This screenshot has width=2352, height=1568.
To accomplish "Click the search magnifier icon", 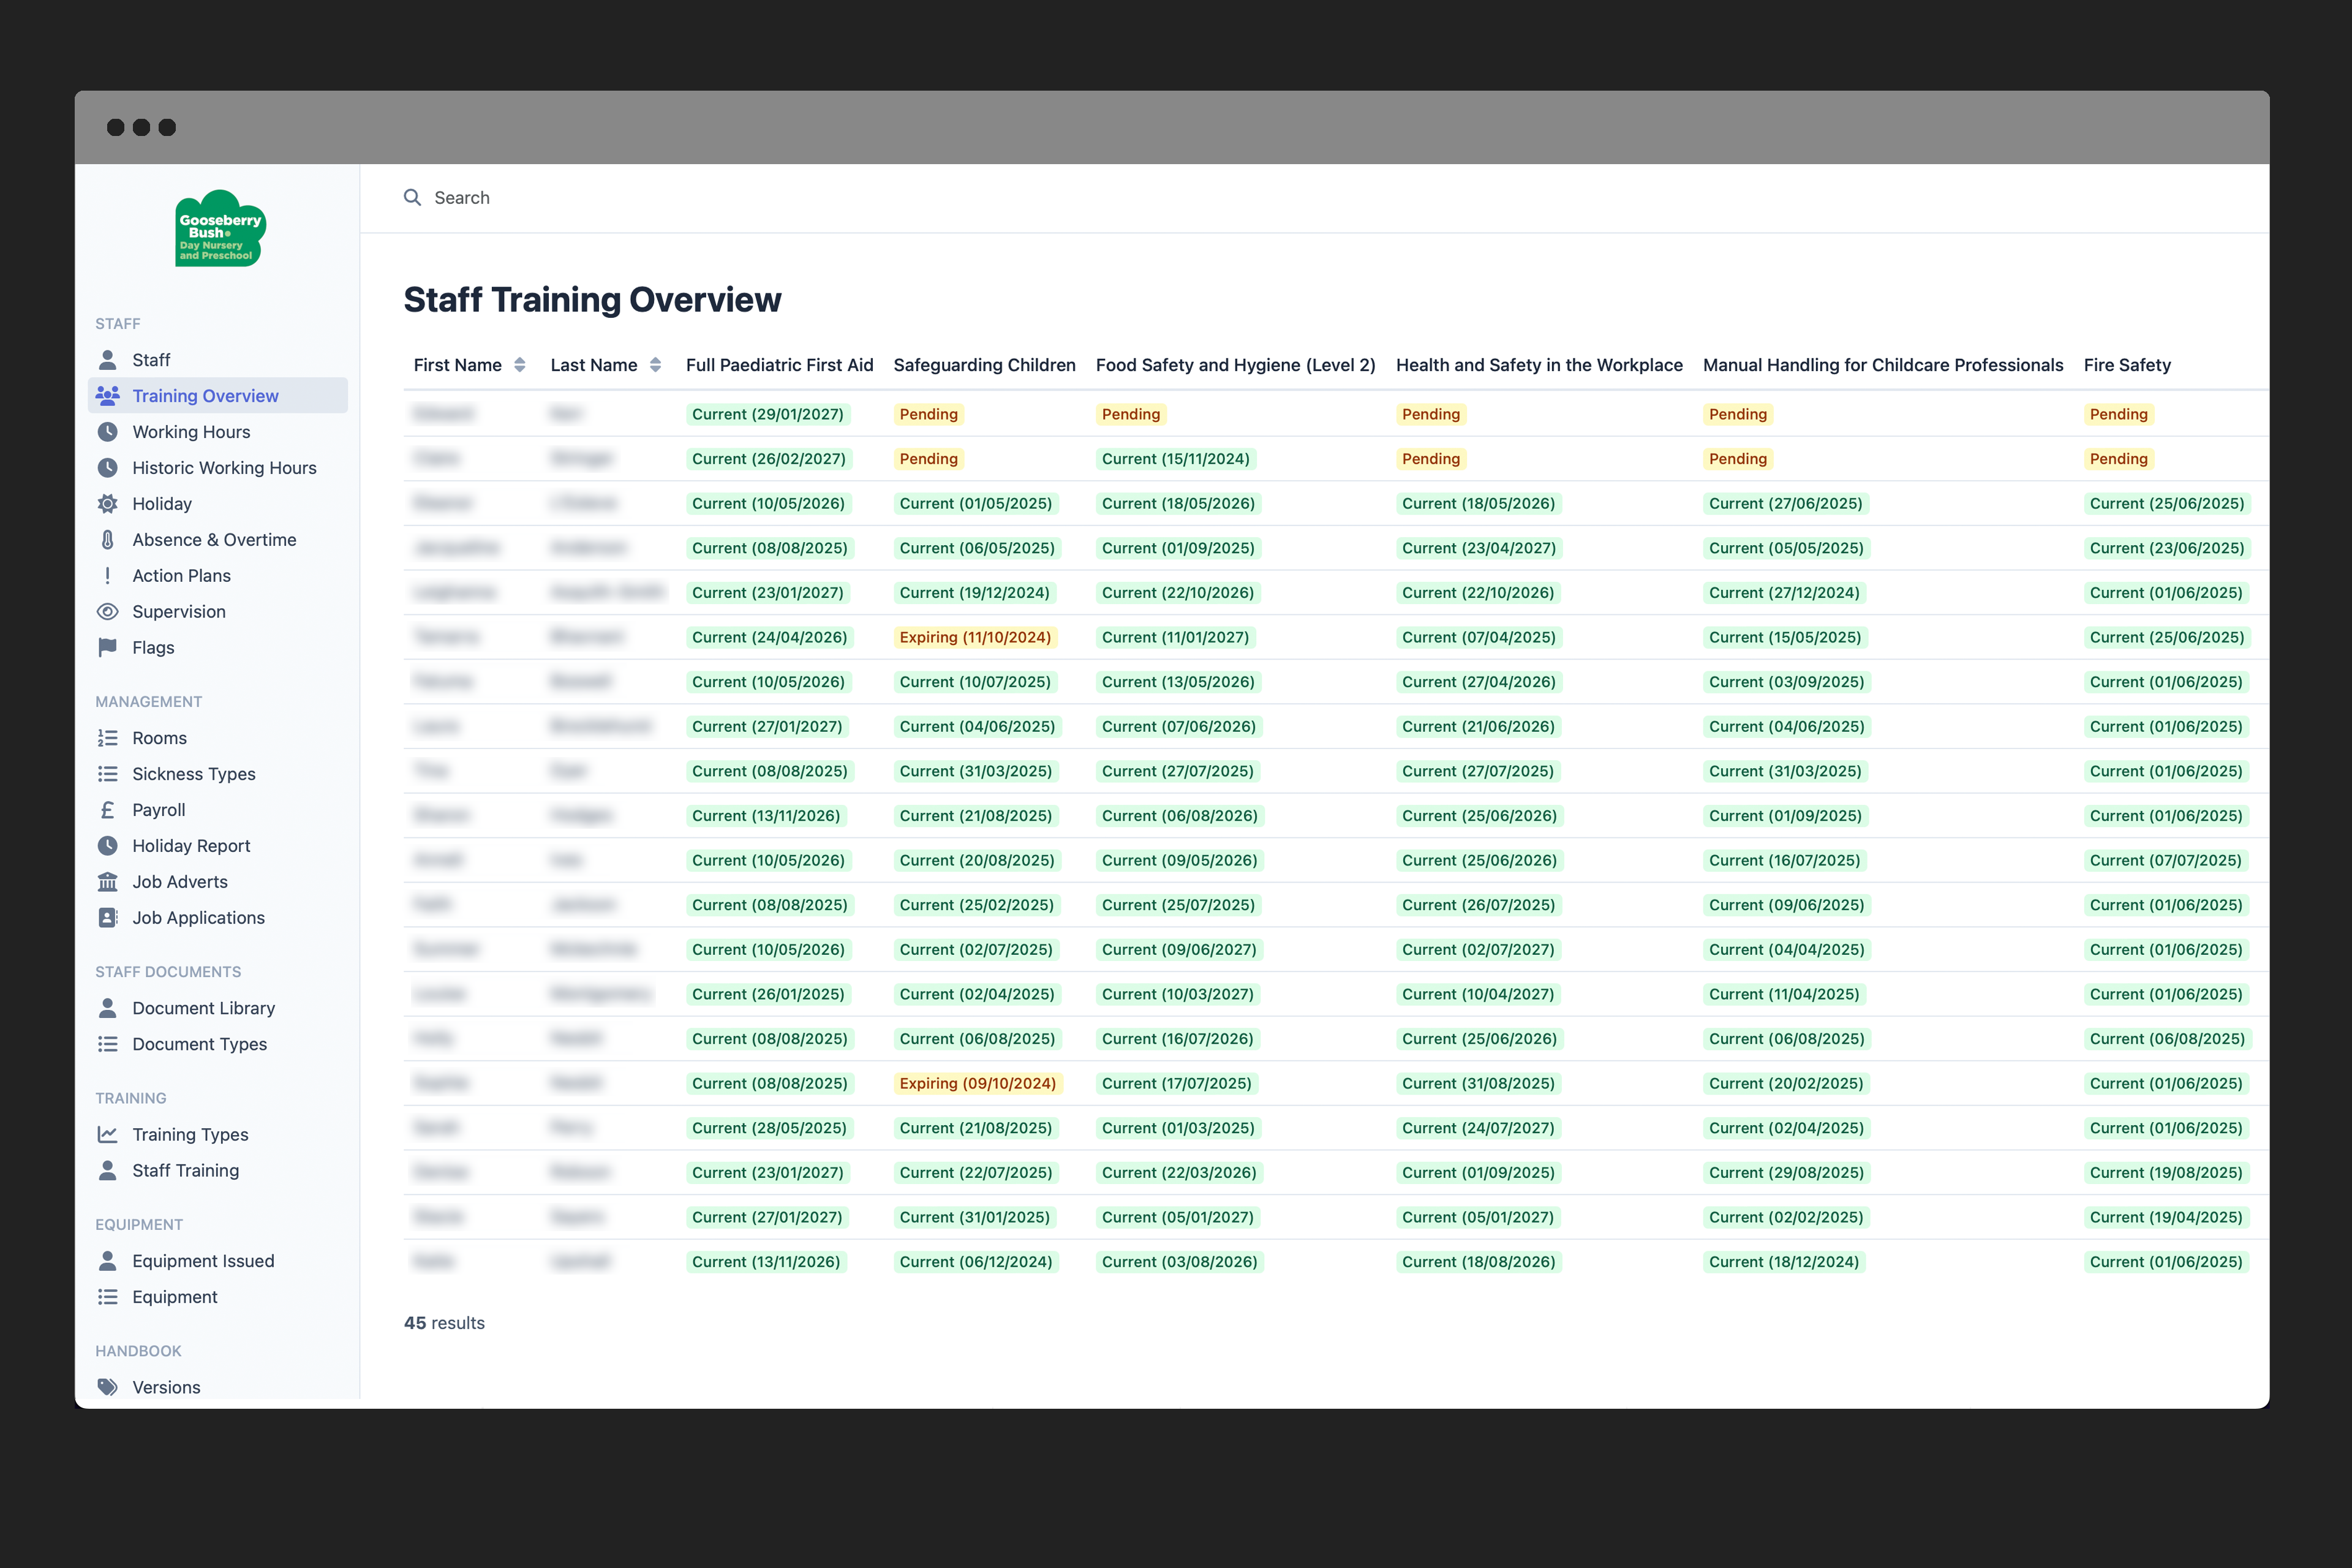I will (413, 197).
